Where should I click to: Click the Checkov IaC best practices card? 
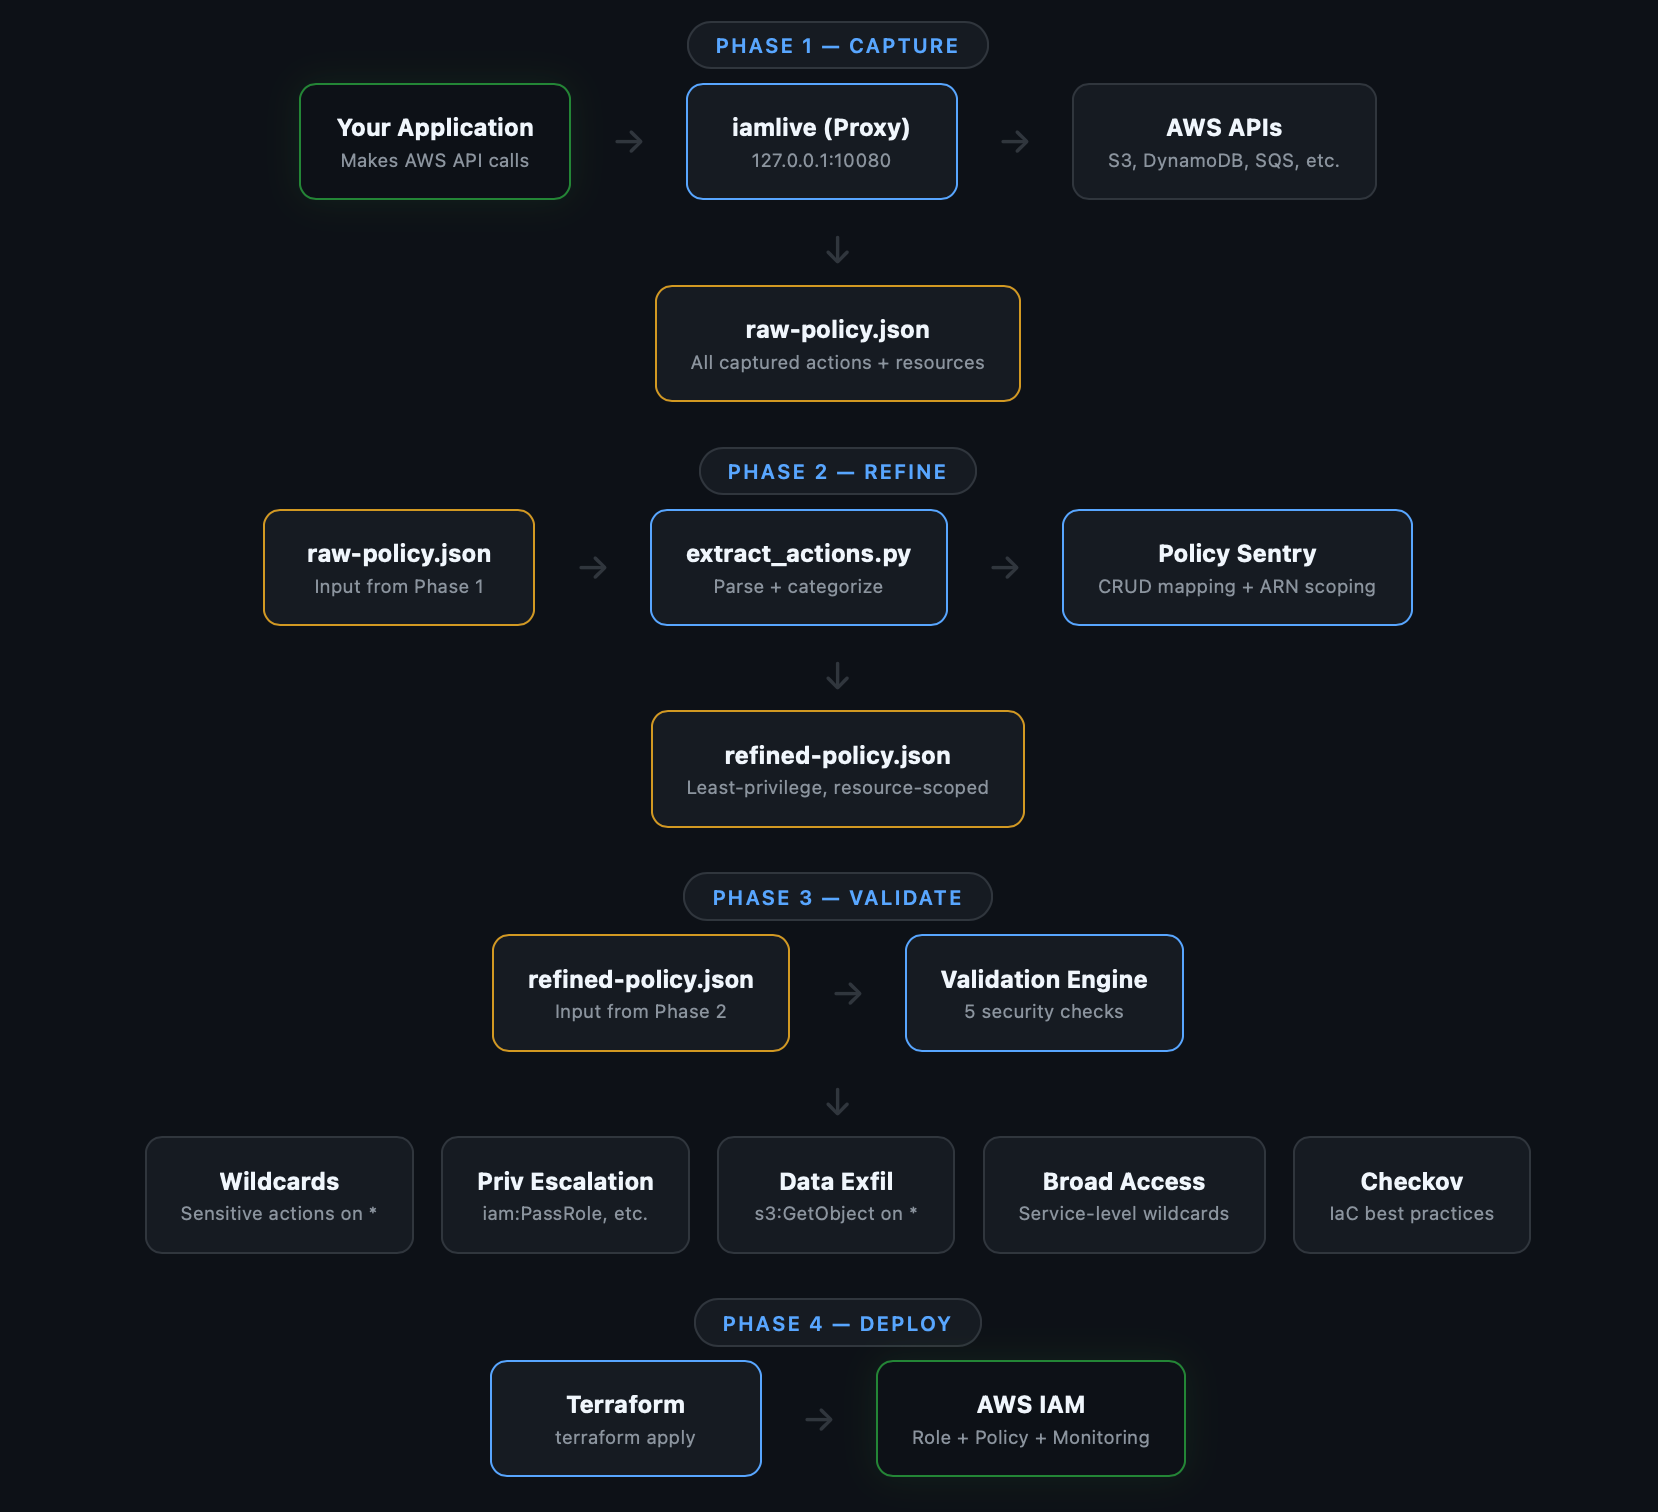[x=1411, y=1195]
